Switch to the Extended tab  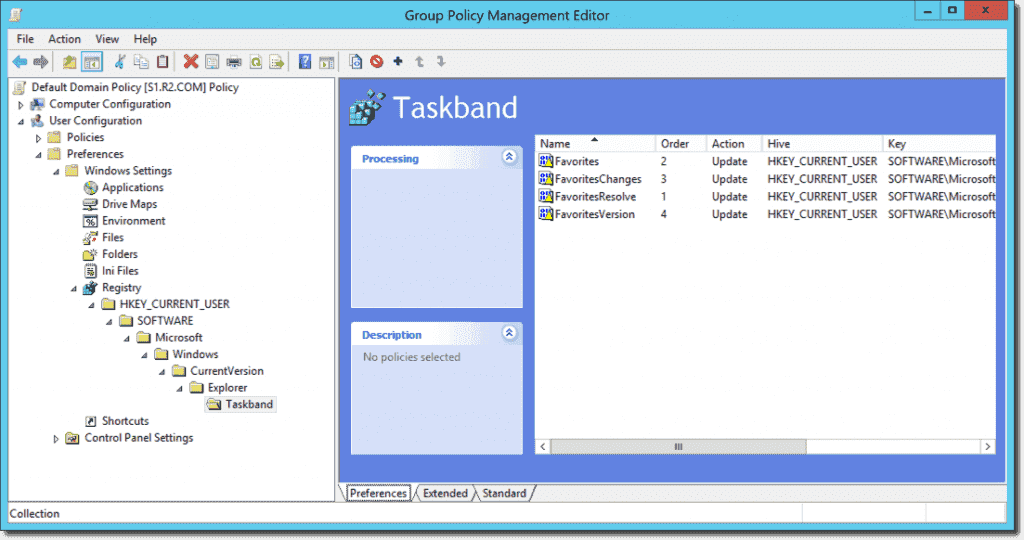pyautogui.click(x=445, y=493)
